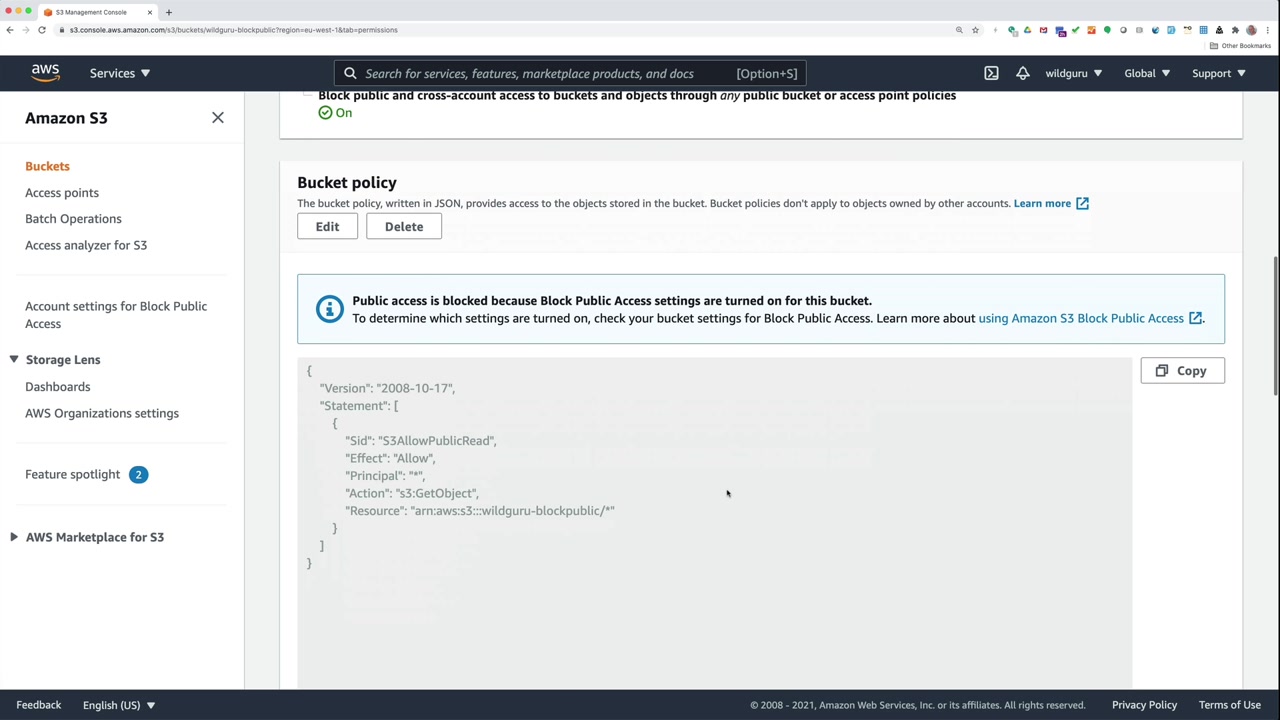Click the Edit bucket policy button
Image resolution: width=1280 pixels, height=720 pixels.
(x=327, y=227)
